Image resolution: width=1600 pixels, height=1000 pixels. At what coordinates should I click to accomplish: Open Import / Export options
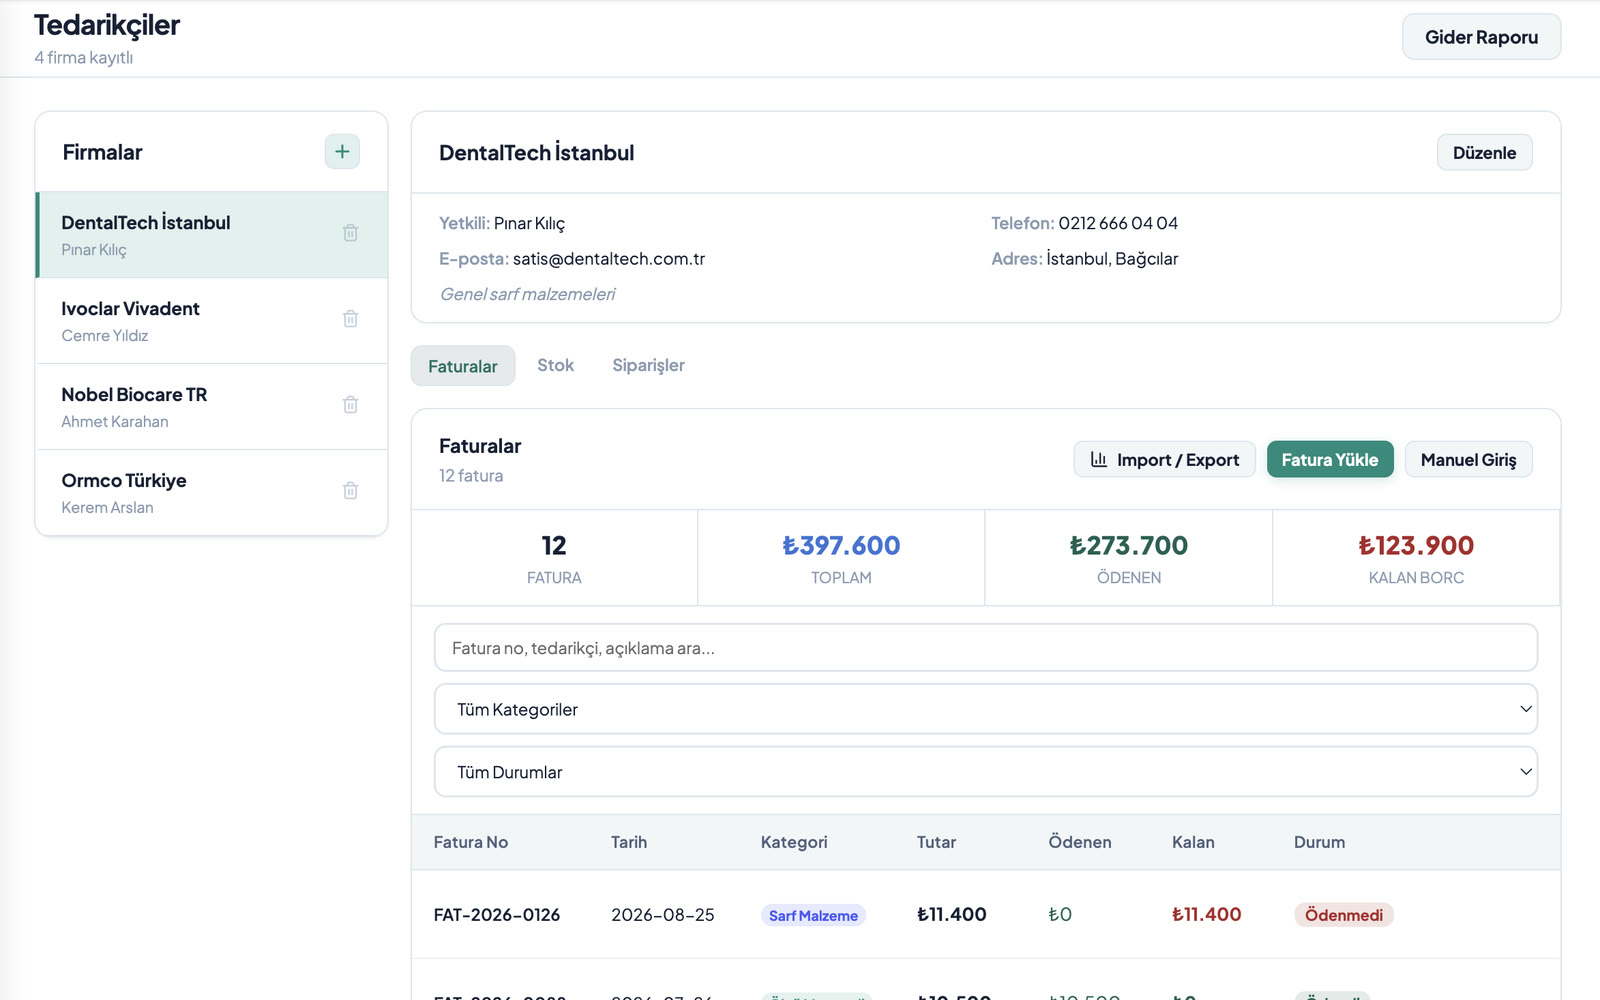[x=1164, y=460]
